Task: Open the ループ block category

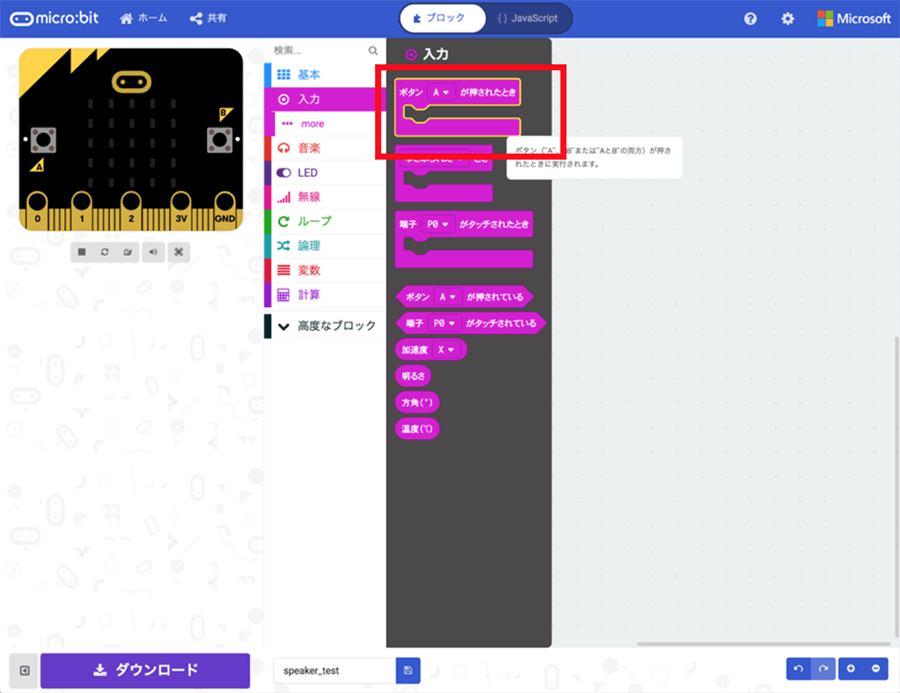Action: coord(325,222)
